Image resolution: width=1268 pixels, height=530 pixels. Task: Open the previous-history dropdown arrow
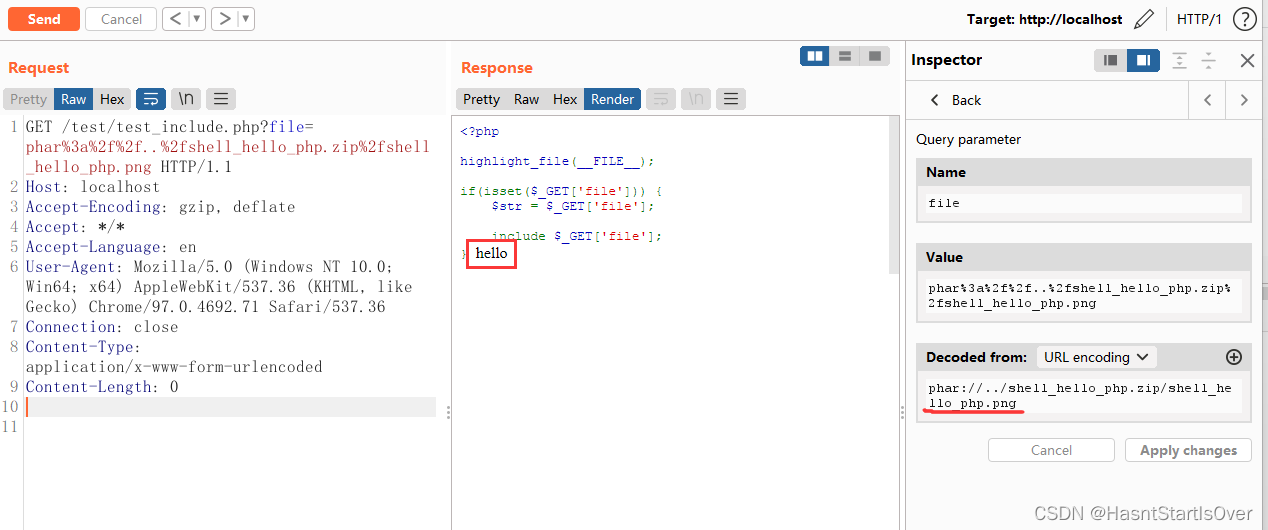tap(196, 19)
